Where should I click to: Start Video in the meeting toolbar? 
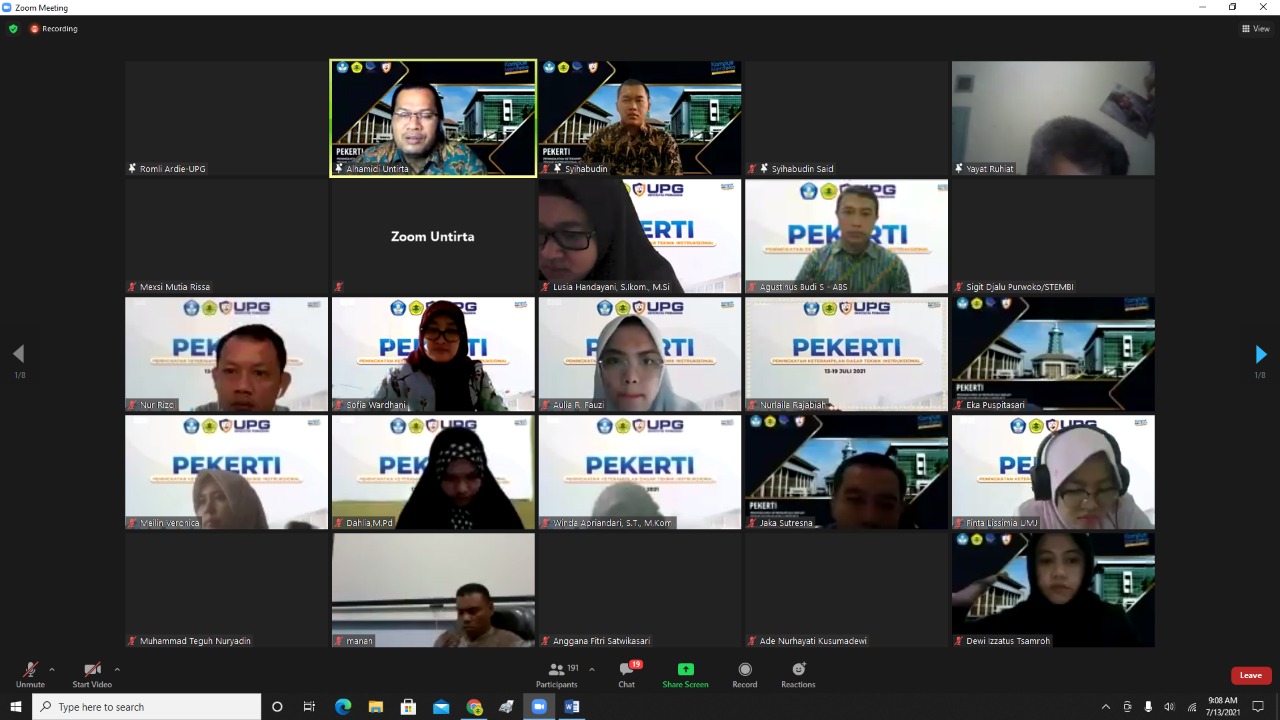[x=92, y=675]
